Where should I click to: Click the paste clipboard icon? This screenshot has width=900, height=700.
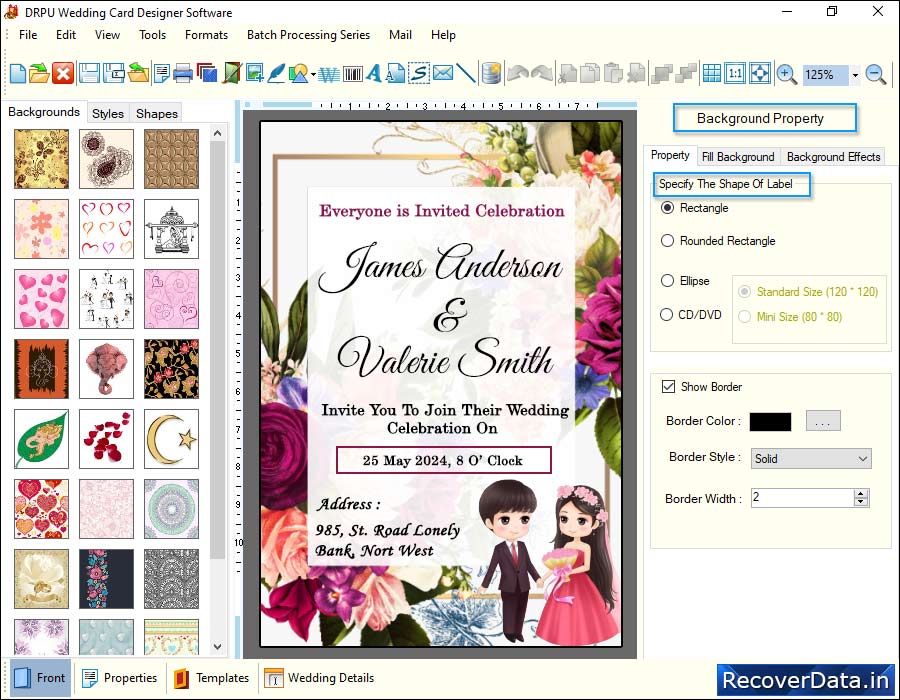(613, 73)
